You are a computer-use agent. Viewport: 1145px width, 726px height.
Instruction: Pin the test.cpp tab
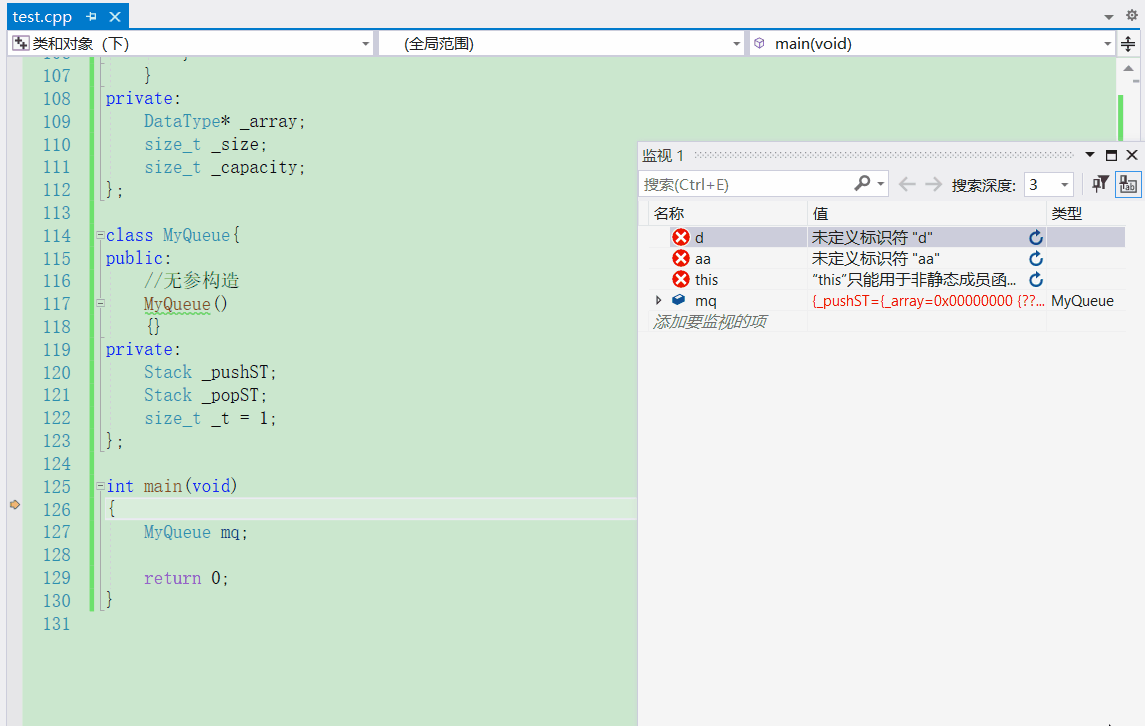click(91, 16)
